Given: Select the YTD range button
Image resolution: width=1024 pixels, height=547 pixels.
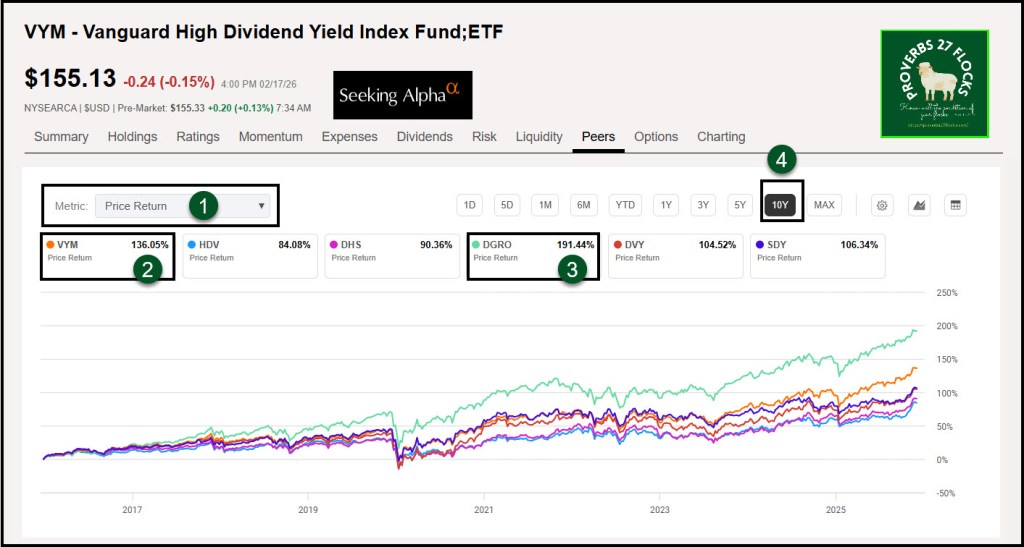Looking at the screenshot, I should click(x=625, y=205).
